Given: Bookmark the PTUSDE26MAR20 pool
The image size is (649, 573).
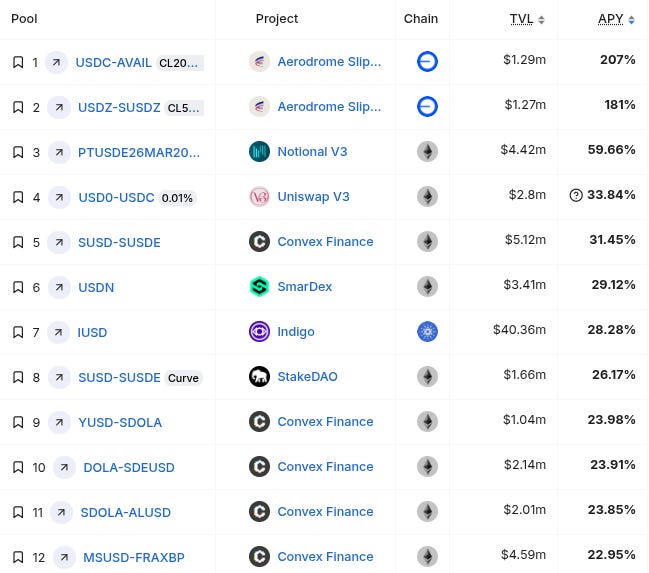Looking at the screenshot, I should [x=18, y=152].
